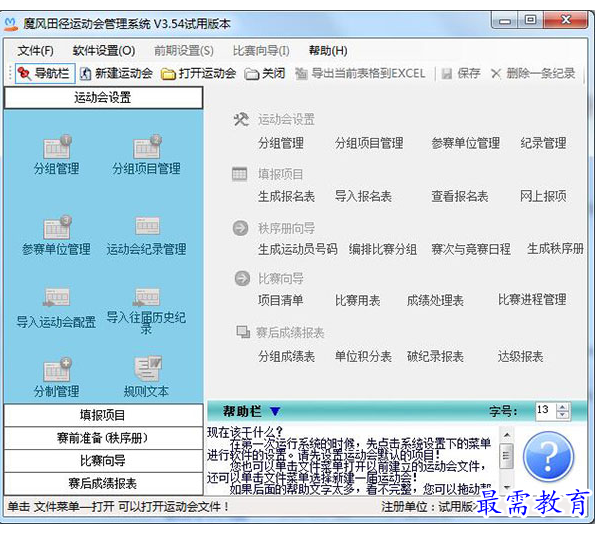Click the 分组项目管理 link in right panel
Screen dimensions: 598x534
tap(369, 143)
